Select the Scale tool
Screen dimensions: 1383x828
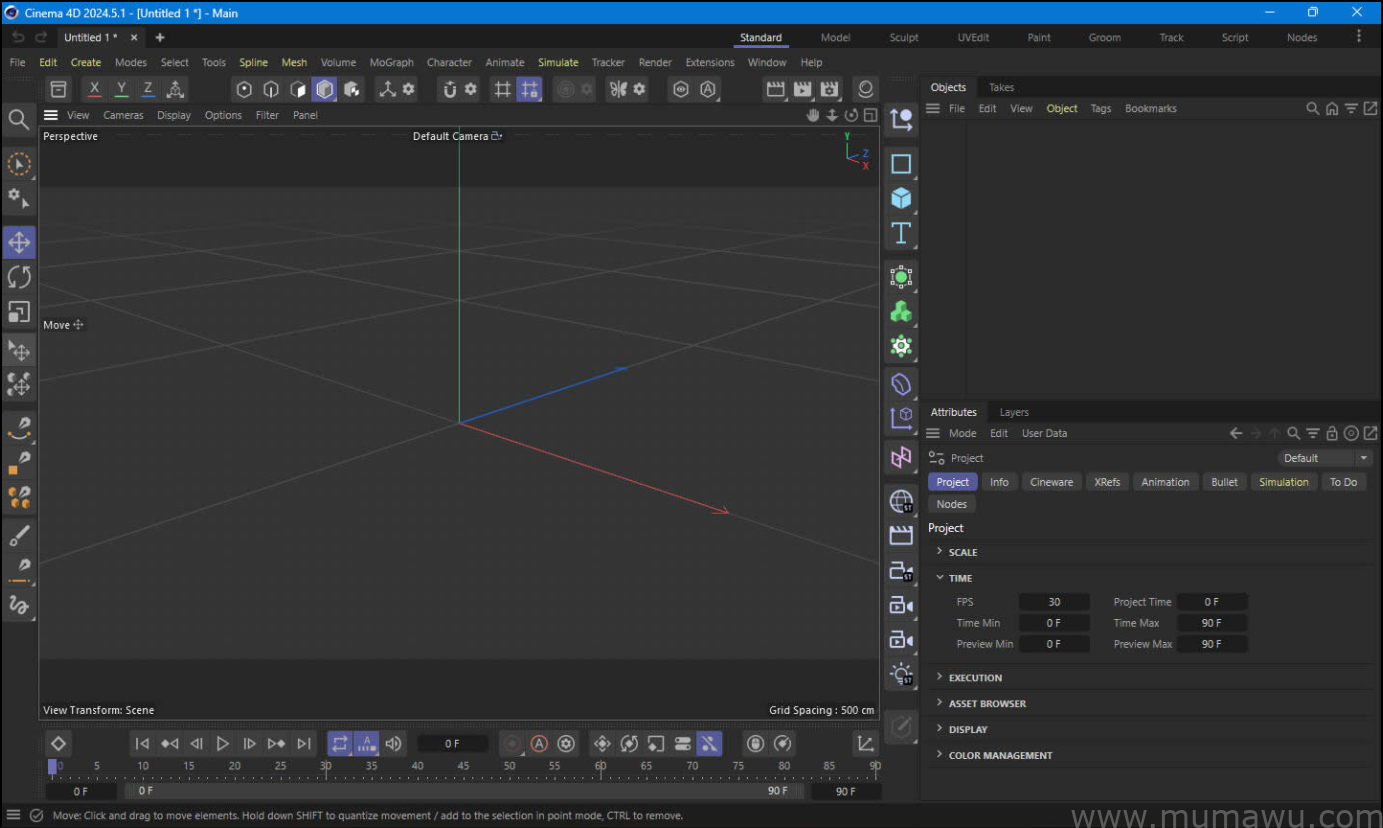pyautogui.click(x=20, y=312)
